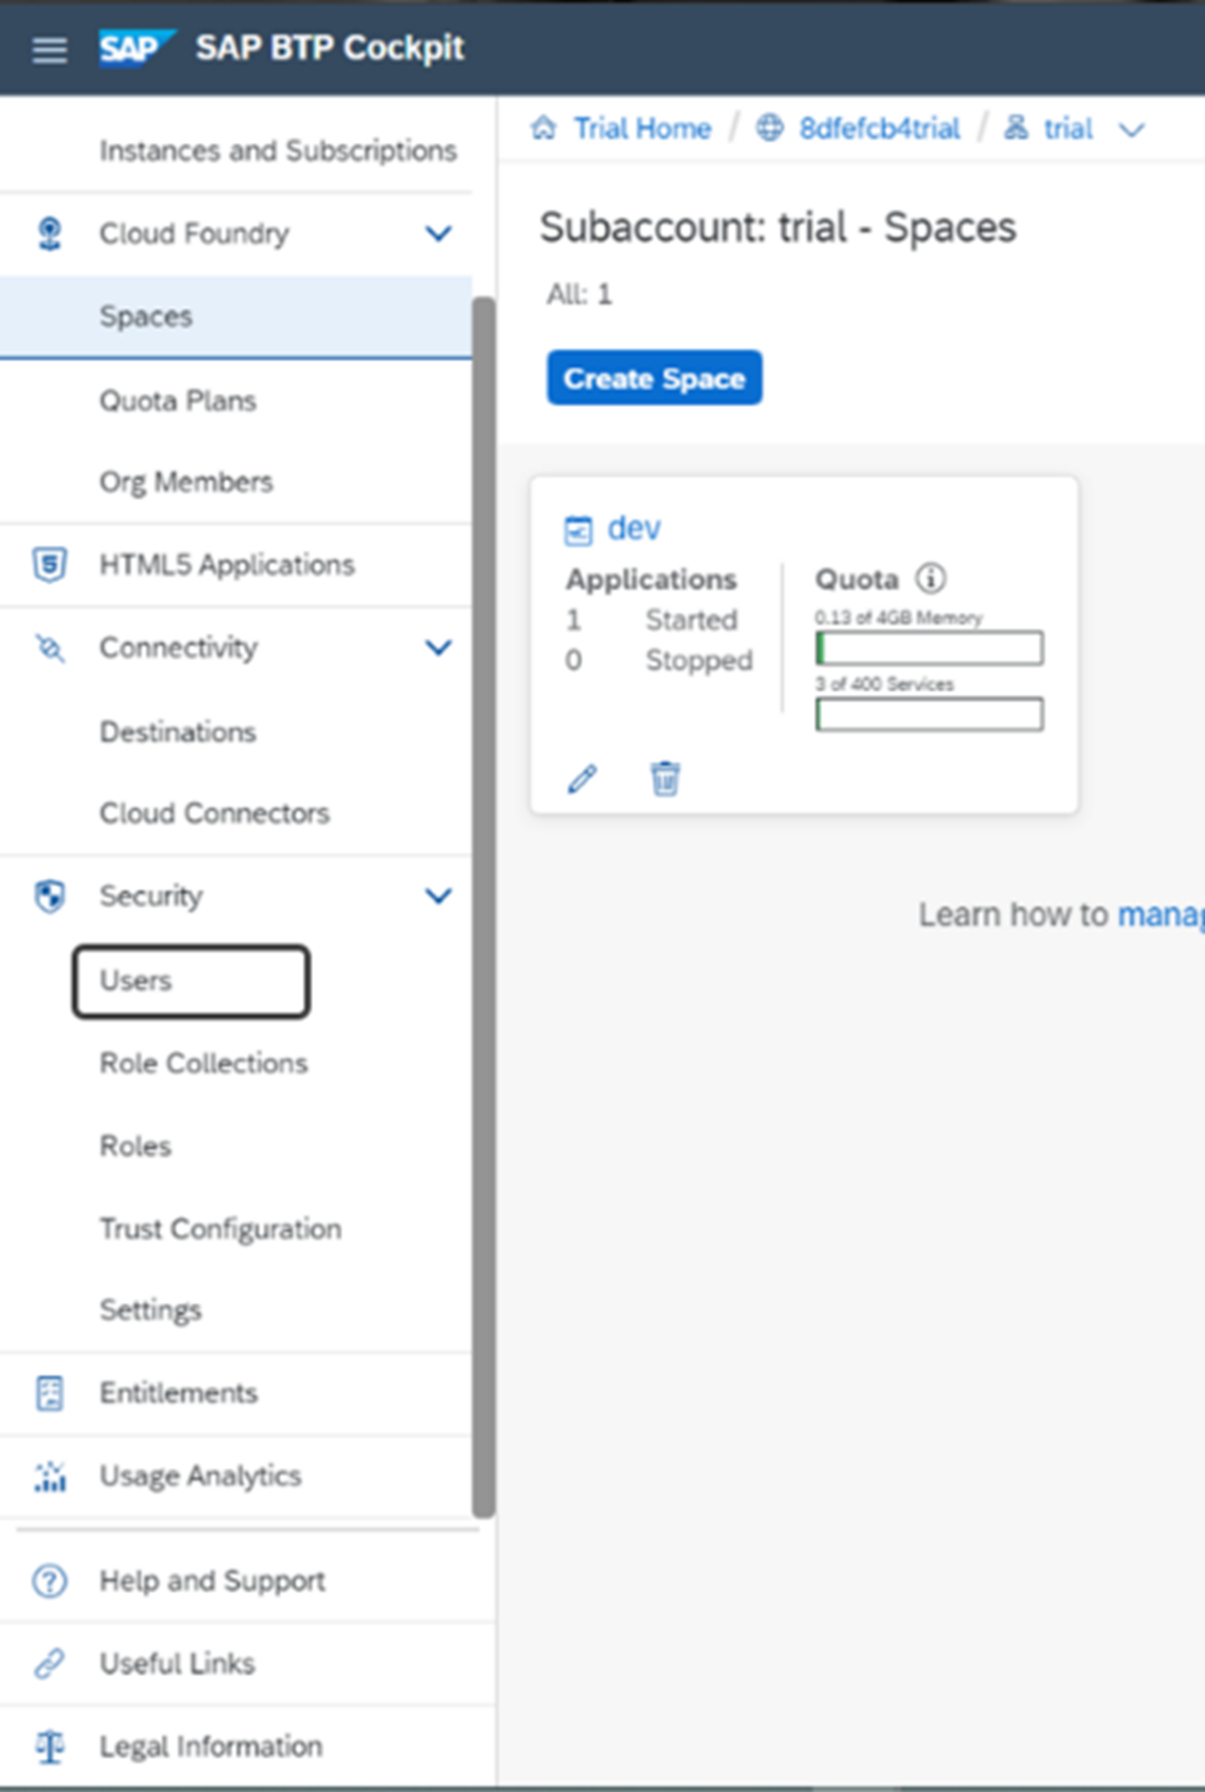Screen dimensions: 1205x1792
Task: Click the Create Space button
Action: click(654, 378)
